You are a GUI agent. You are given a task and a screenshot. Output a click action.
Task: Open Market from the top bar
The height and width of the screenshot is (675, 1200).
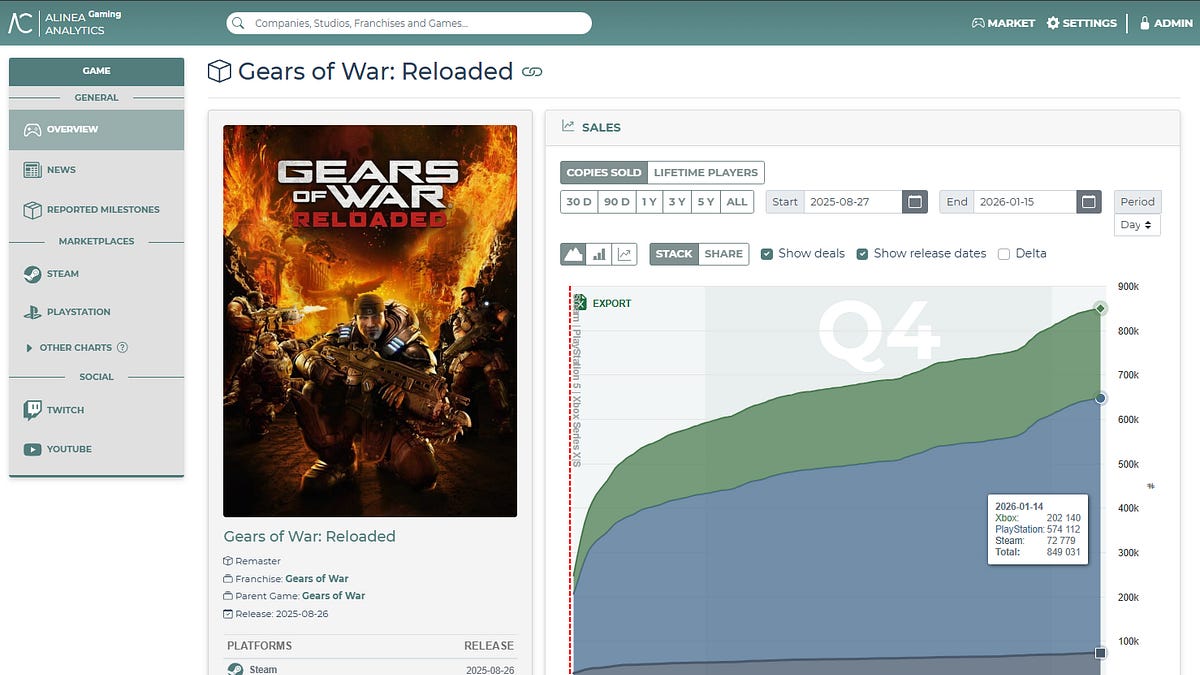1003,23
